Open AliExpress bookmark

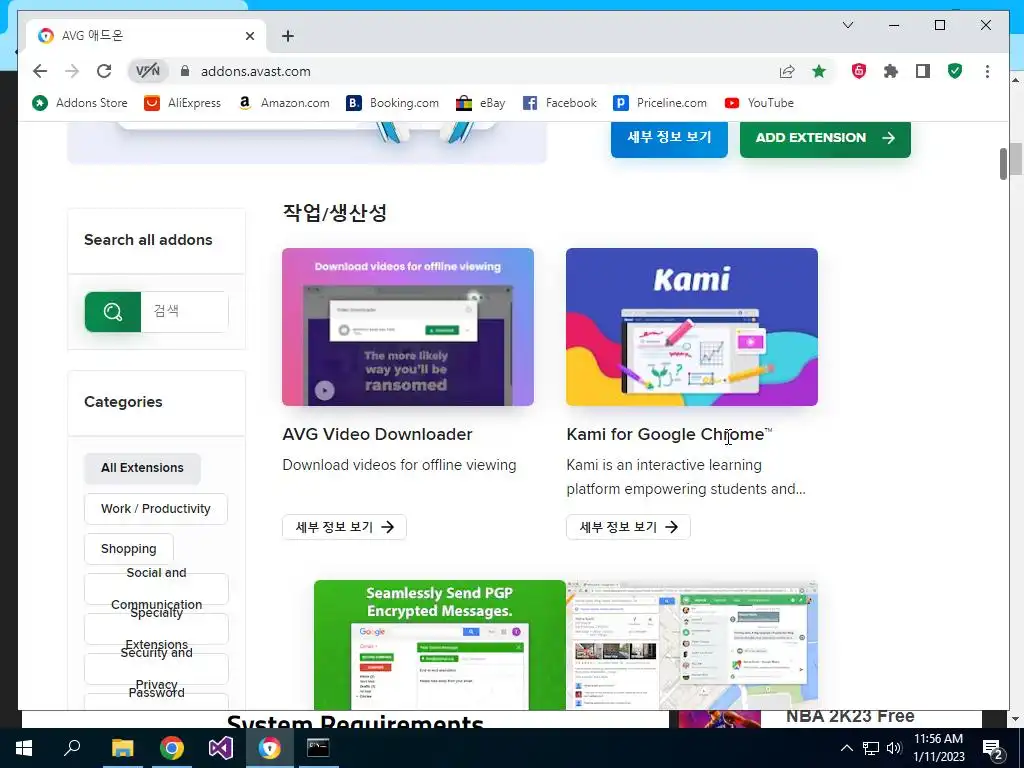click(x=182, y=103)
